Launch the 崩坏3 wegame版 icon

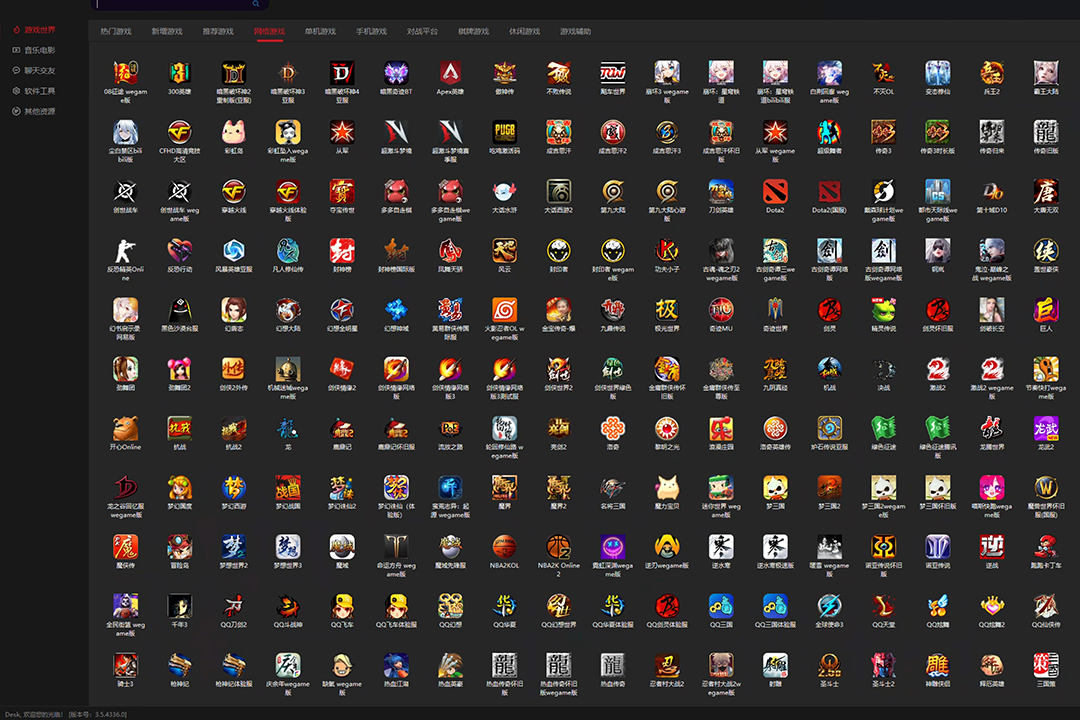click(x=667, y=72)
